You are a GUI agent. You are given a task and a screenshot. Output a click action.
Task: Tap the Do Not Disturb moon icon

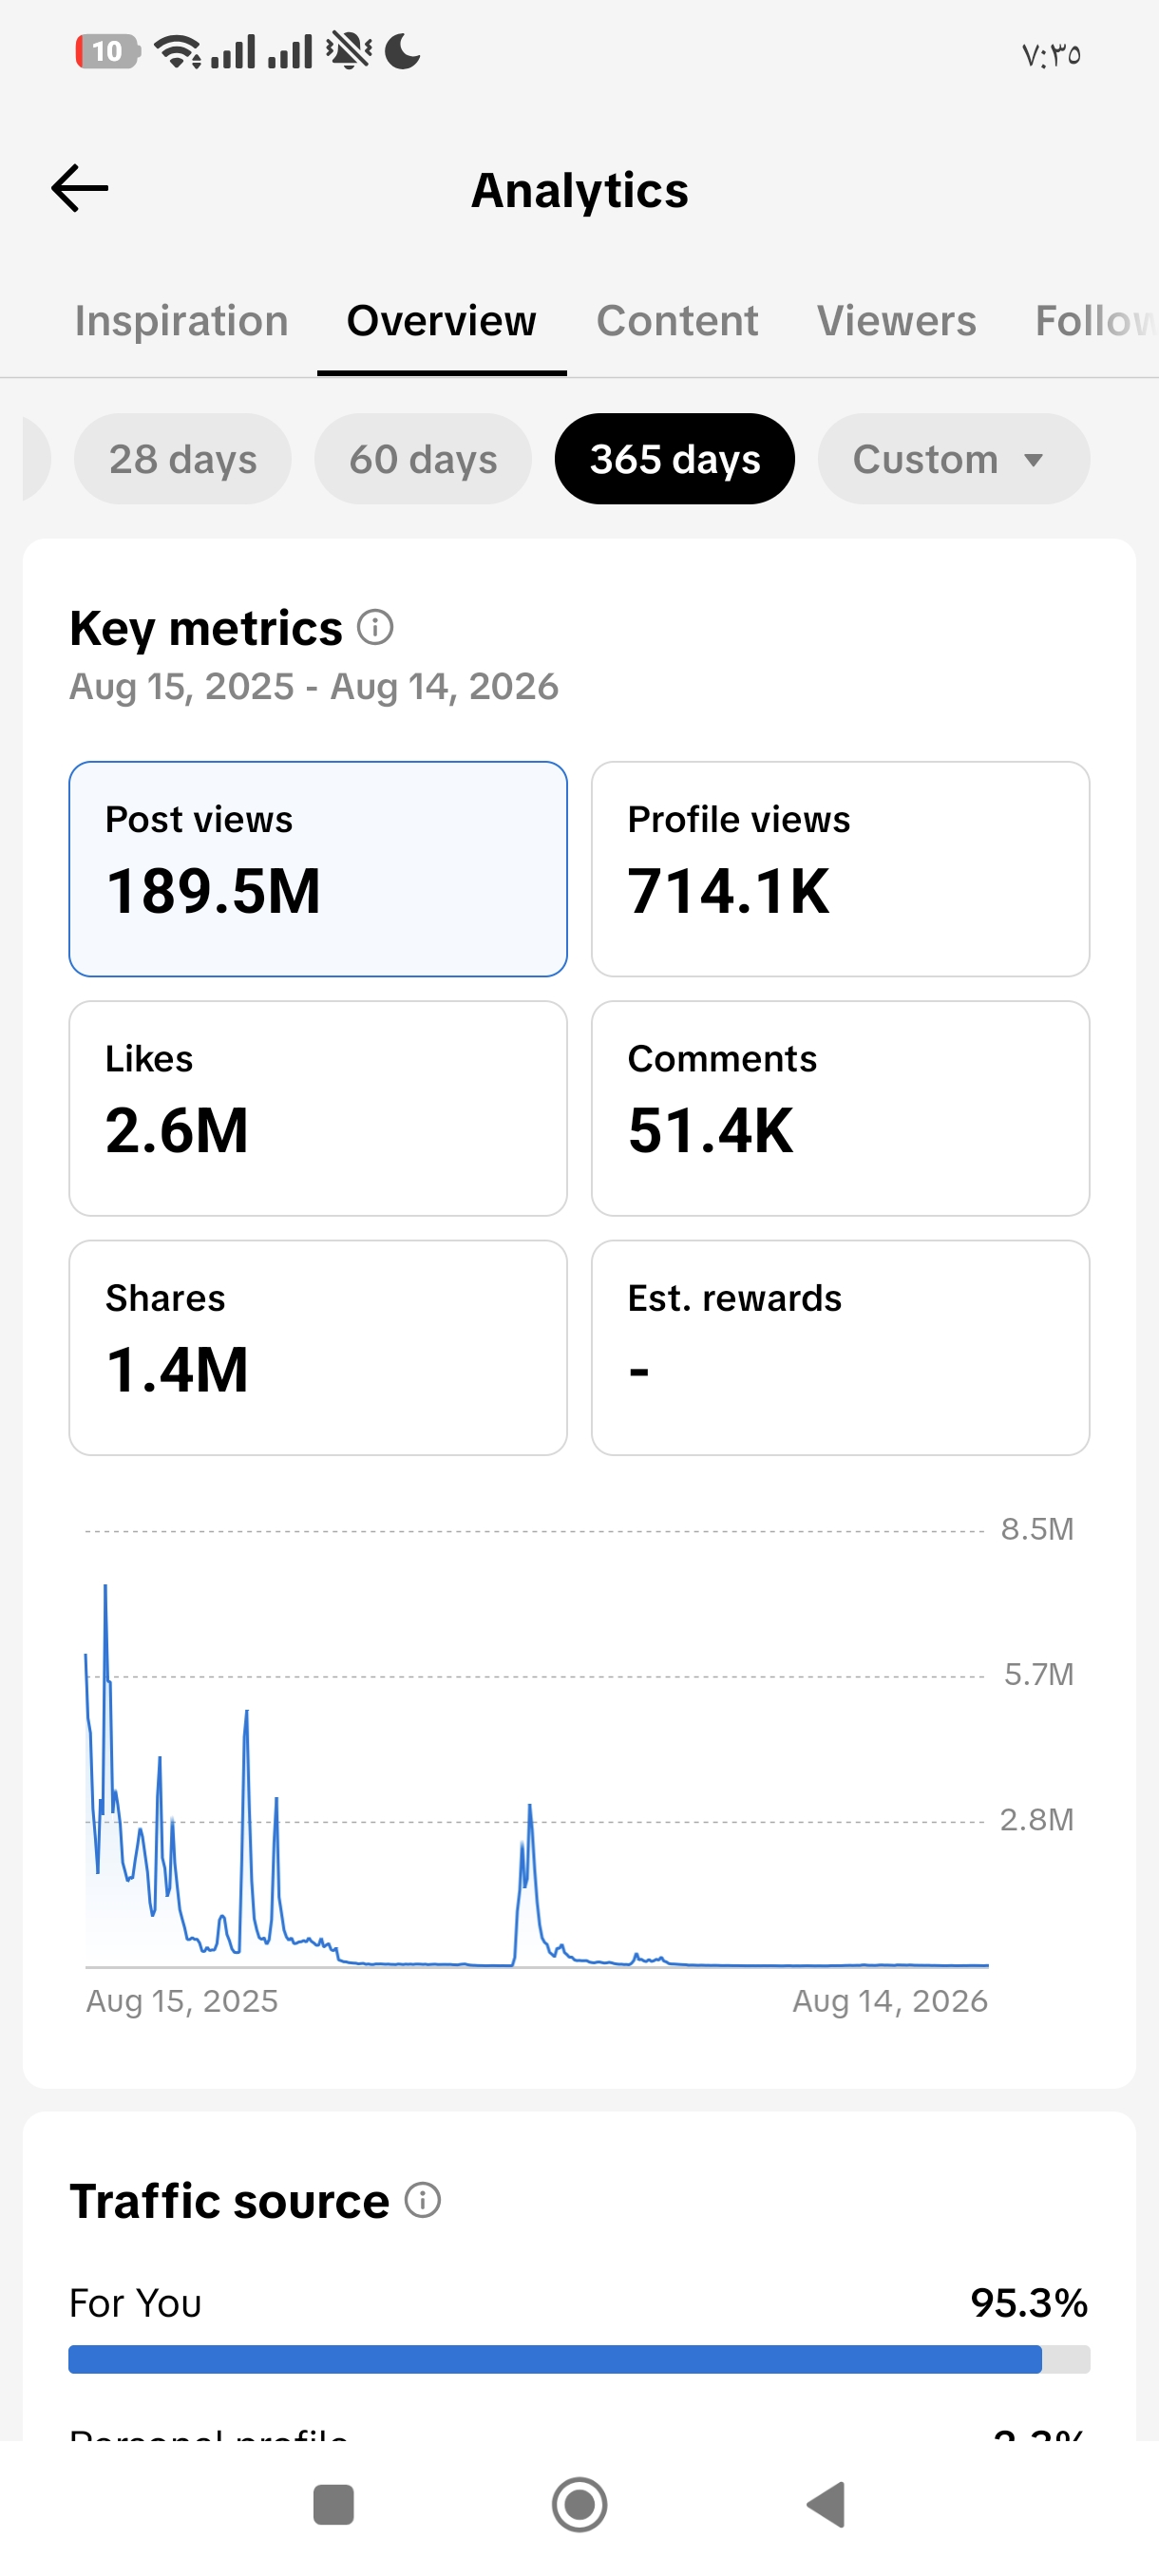point(403,51)
